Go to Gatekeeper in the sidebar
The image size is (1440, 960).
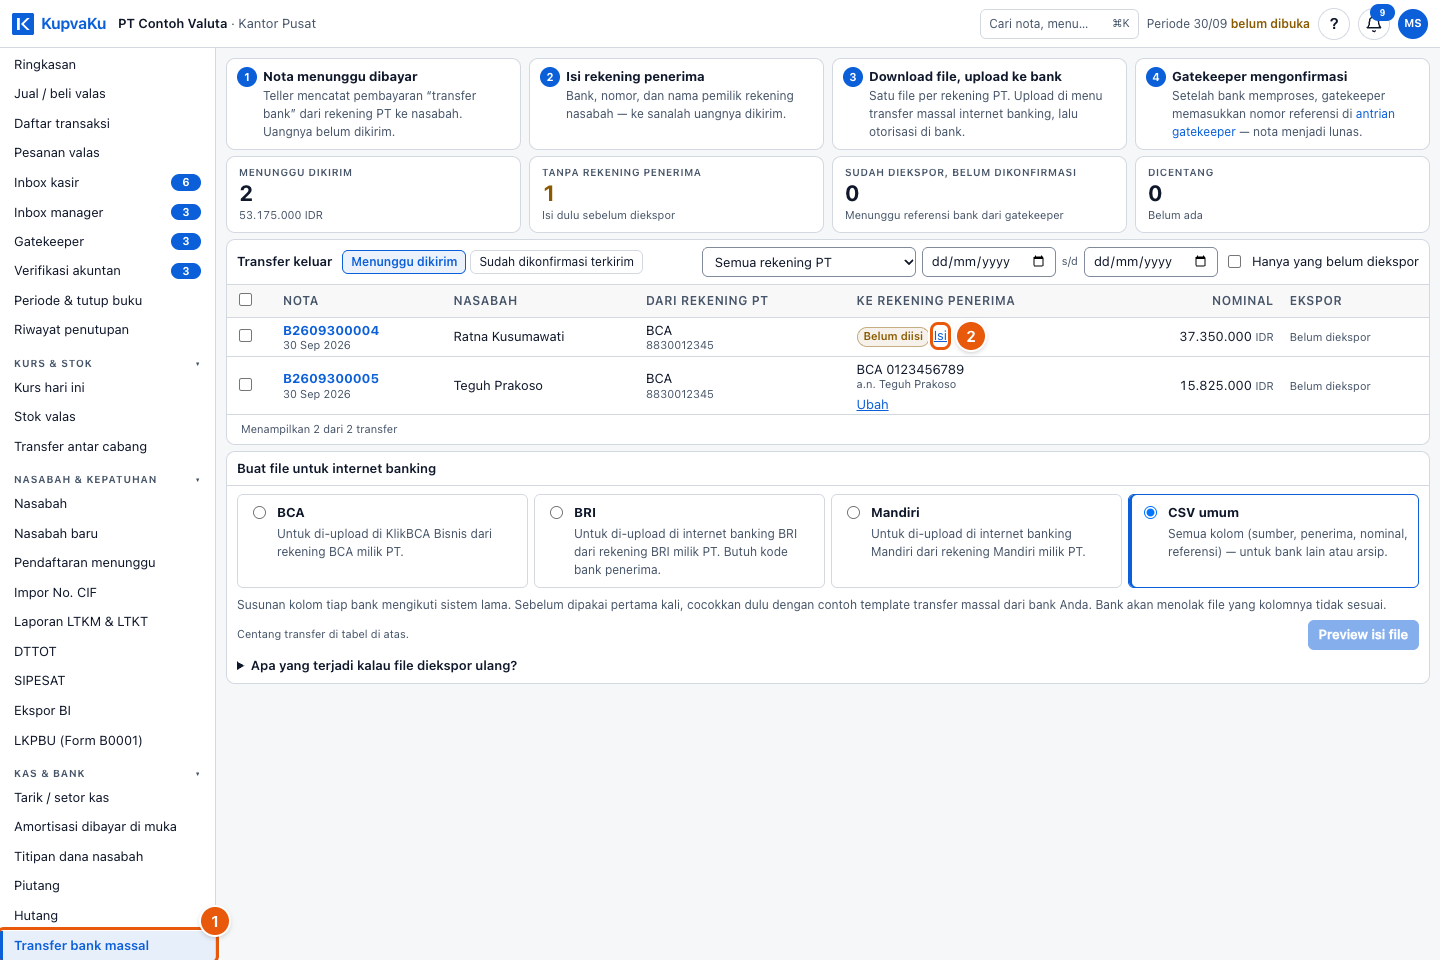pyautogui.click(x=107, y=242)
